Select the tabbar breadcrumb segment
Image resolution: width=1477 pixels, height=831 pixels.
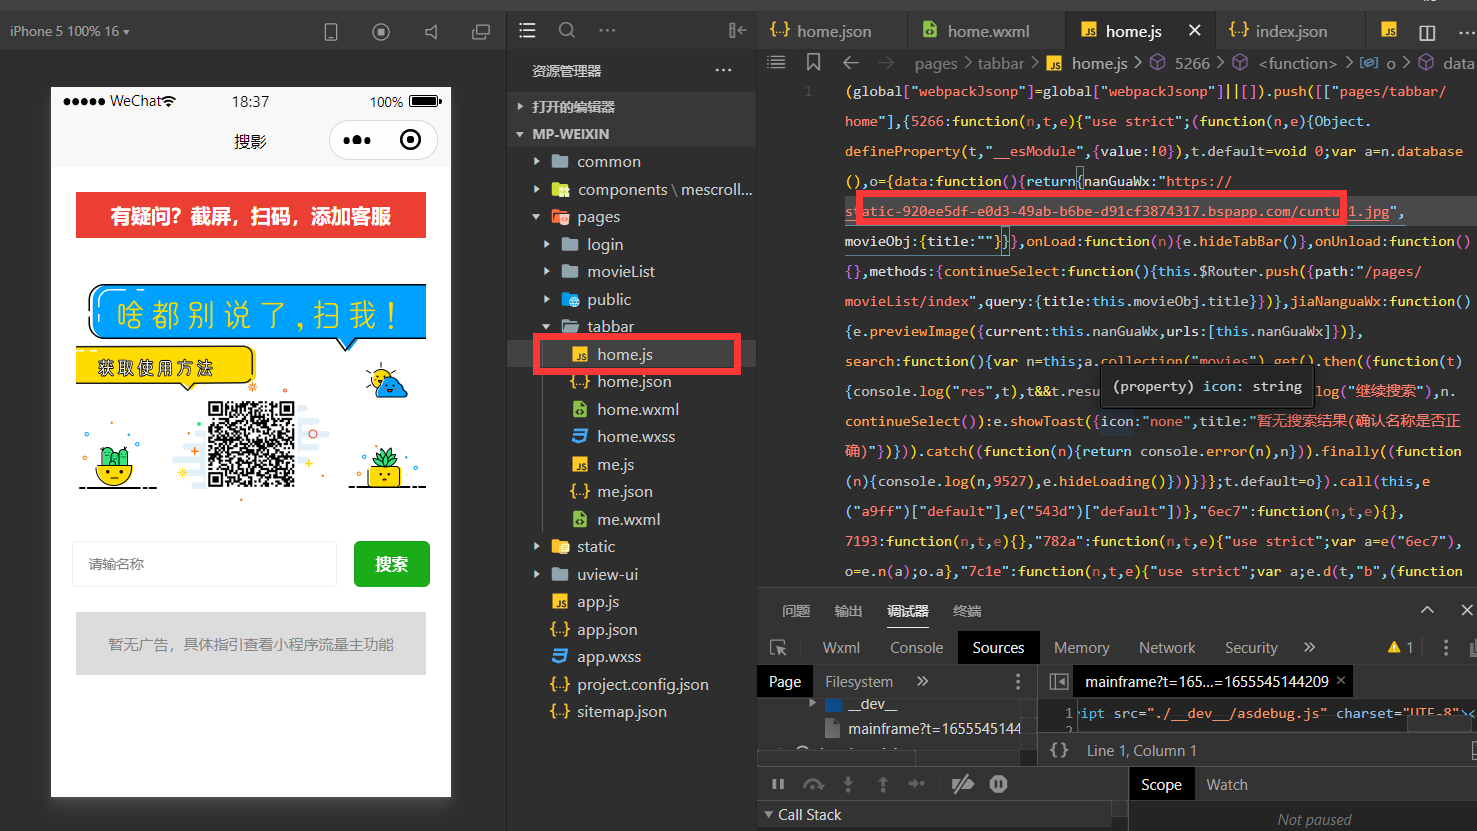click(1001, 63)
